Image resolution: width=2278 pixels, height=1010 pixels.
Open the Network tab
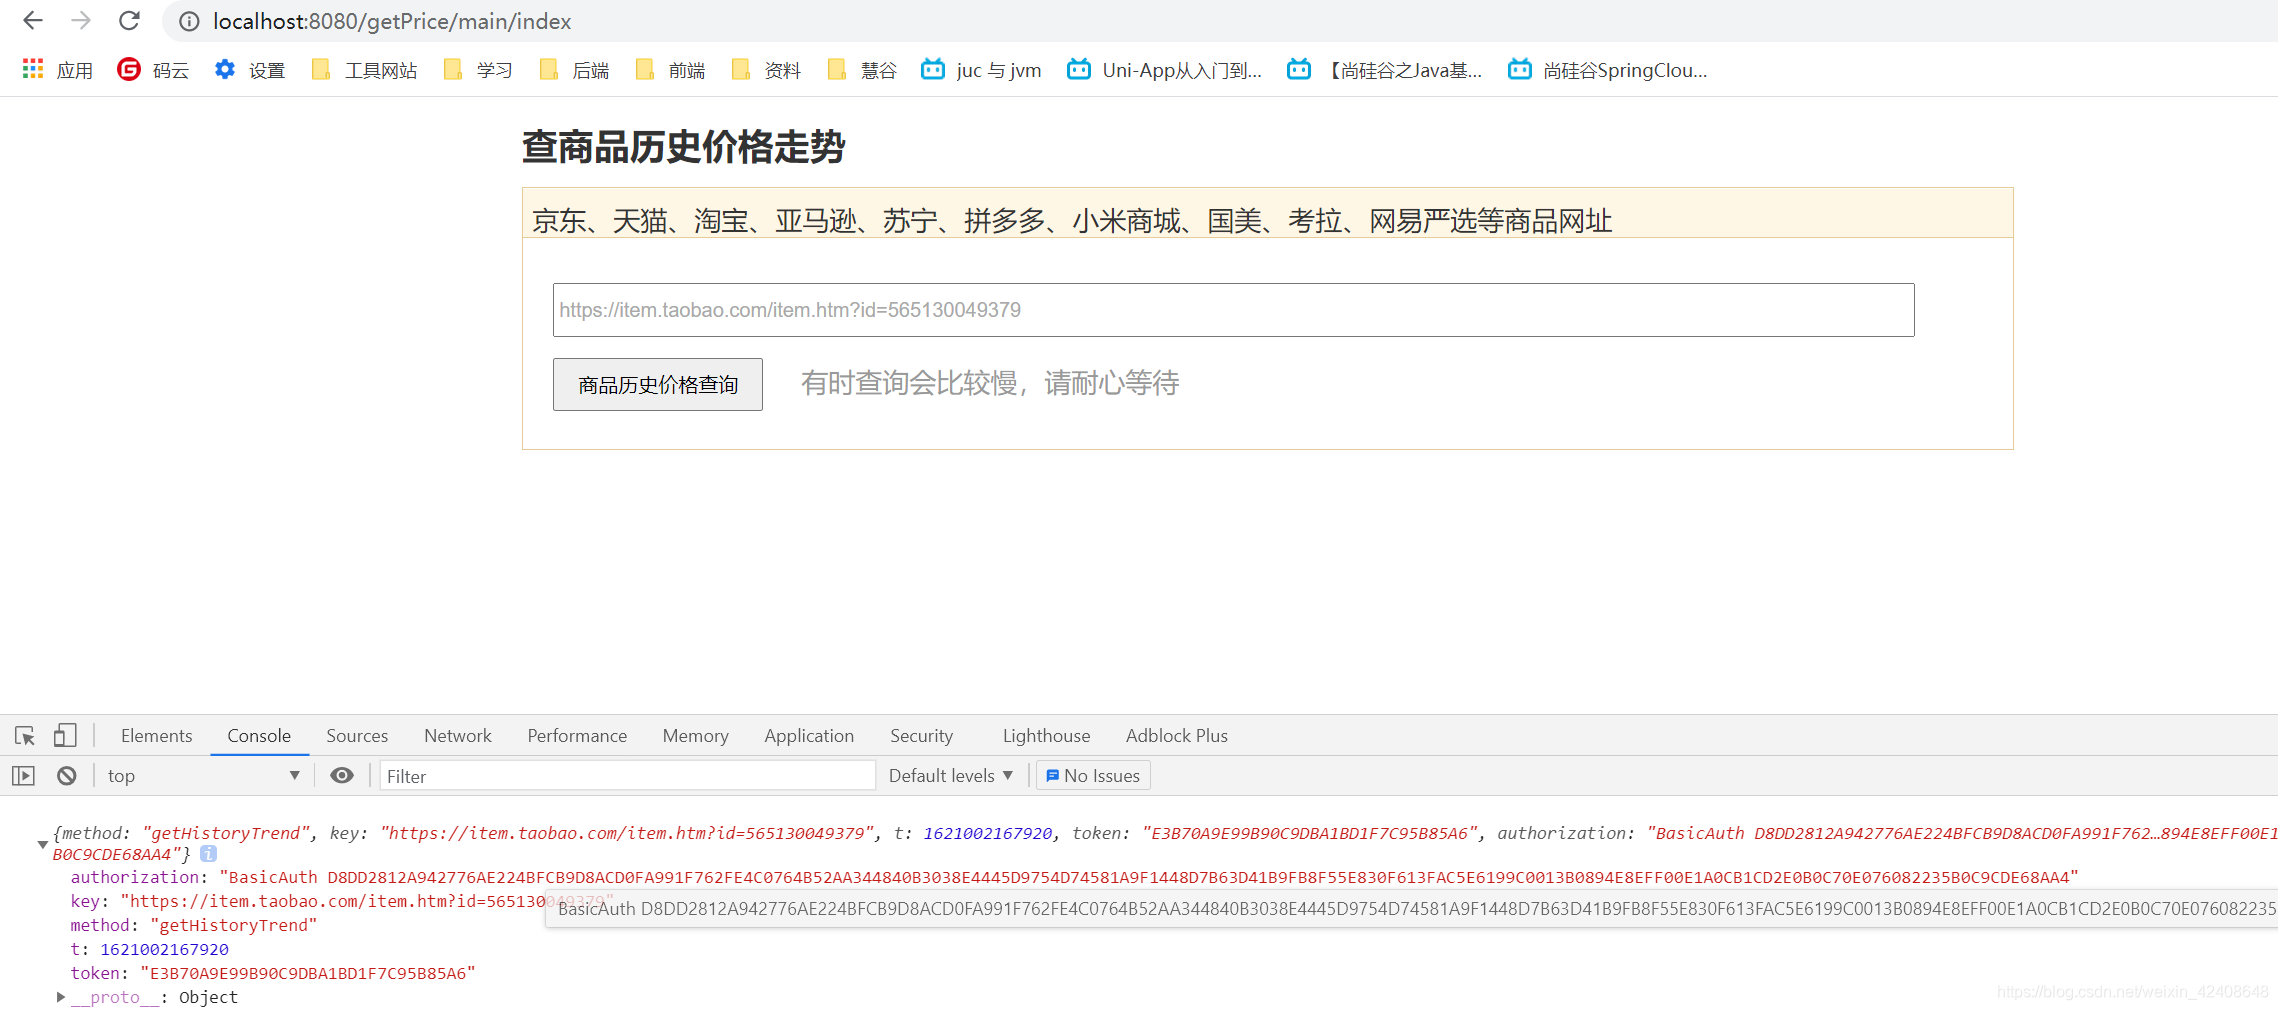[458, 736]
